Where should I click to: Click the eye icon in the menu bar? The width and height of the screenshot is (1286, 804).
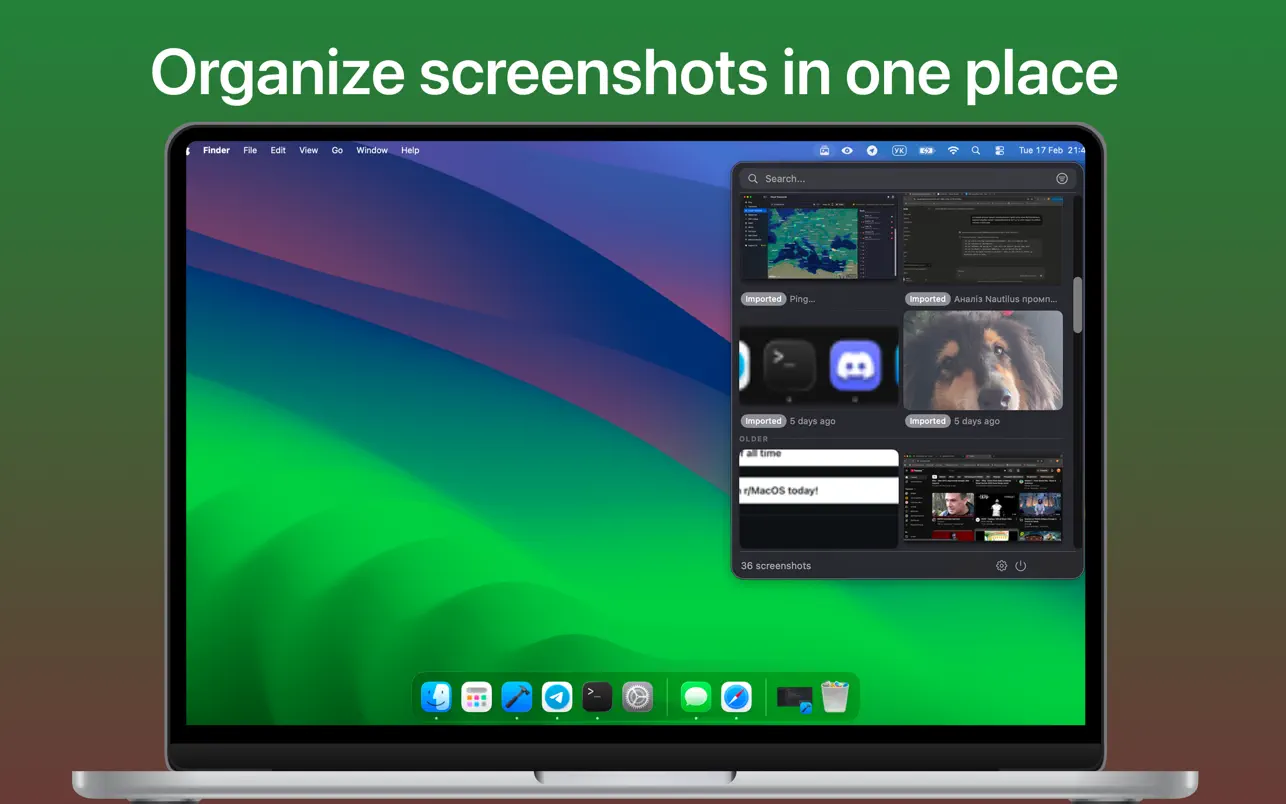tap(847, 151)
